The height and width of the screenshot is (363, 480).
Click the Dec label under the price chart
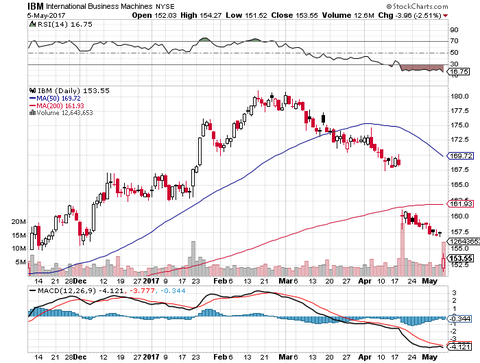pyautogui.click(x=80, y=281)
